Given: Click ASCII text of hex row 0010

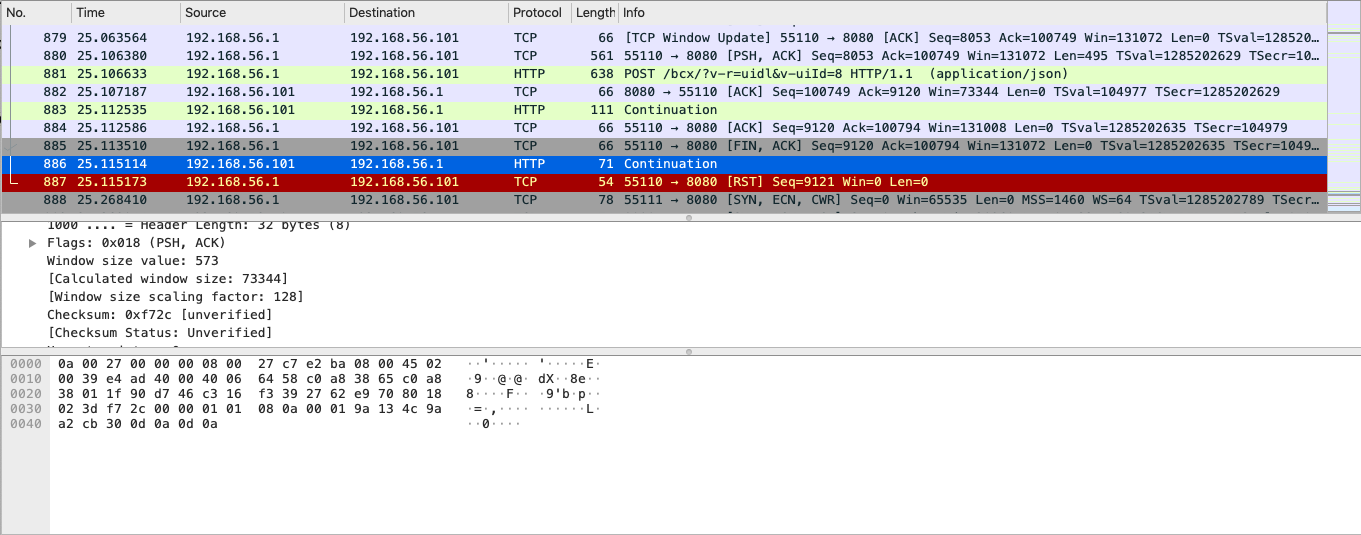Looking at the screenshot, I should 532,379.
